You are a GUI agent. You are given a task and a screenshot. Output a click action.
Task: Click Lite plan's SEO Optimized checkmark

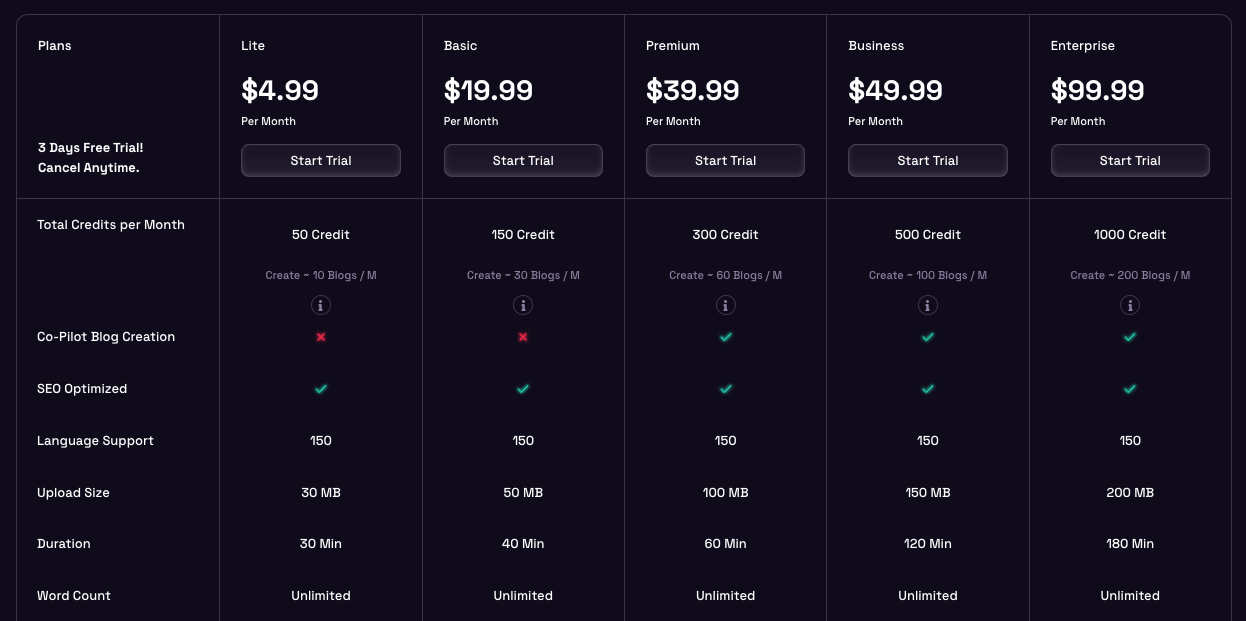pos(321,389)
